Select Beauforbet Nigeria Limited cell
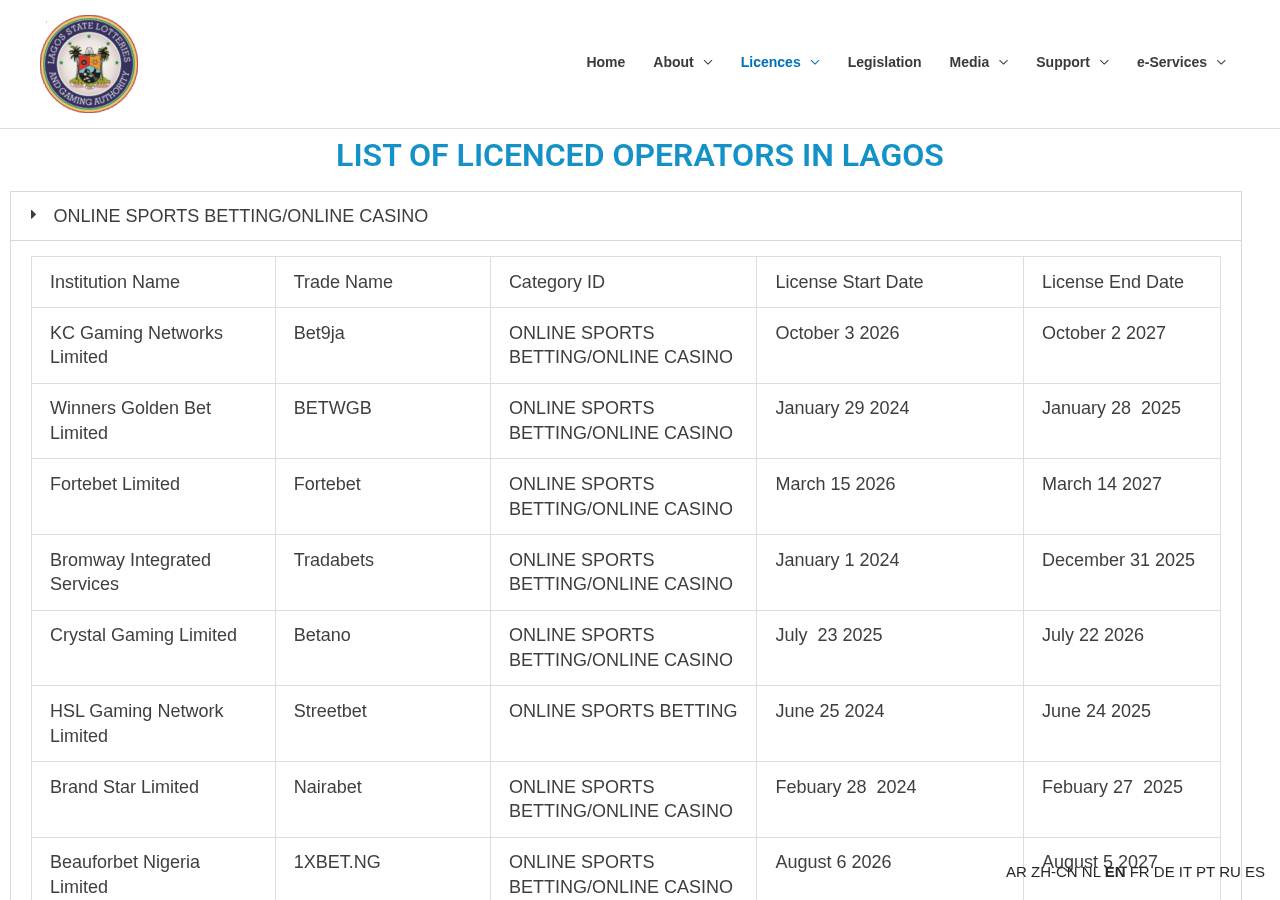Image resolution: width=1280 pixels, height=900 pixels. (153, 869)
